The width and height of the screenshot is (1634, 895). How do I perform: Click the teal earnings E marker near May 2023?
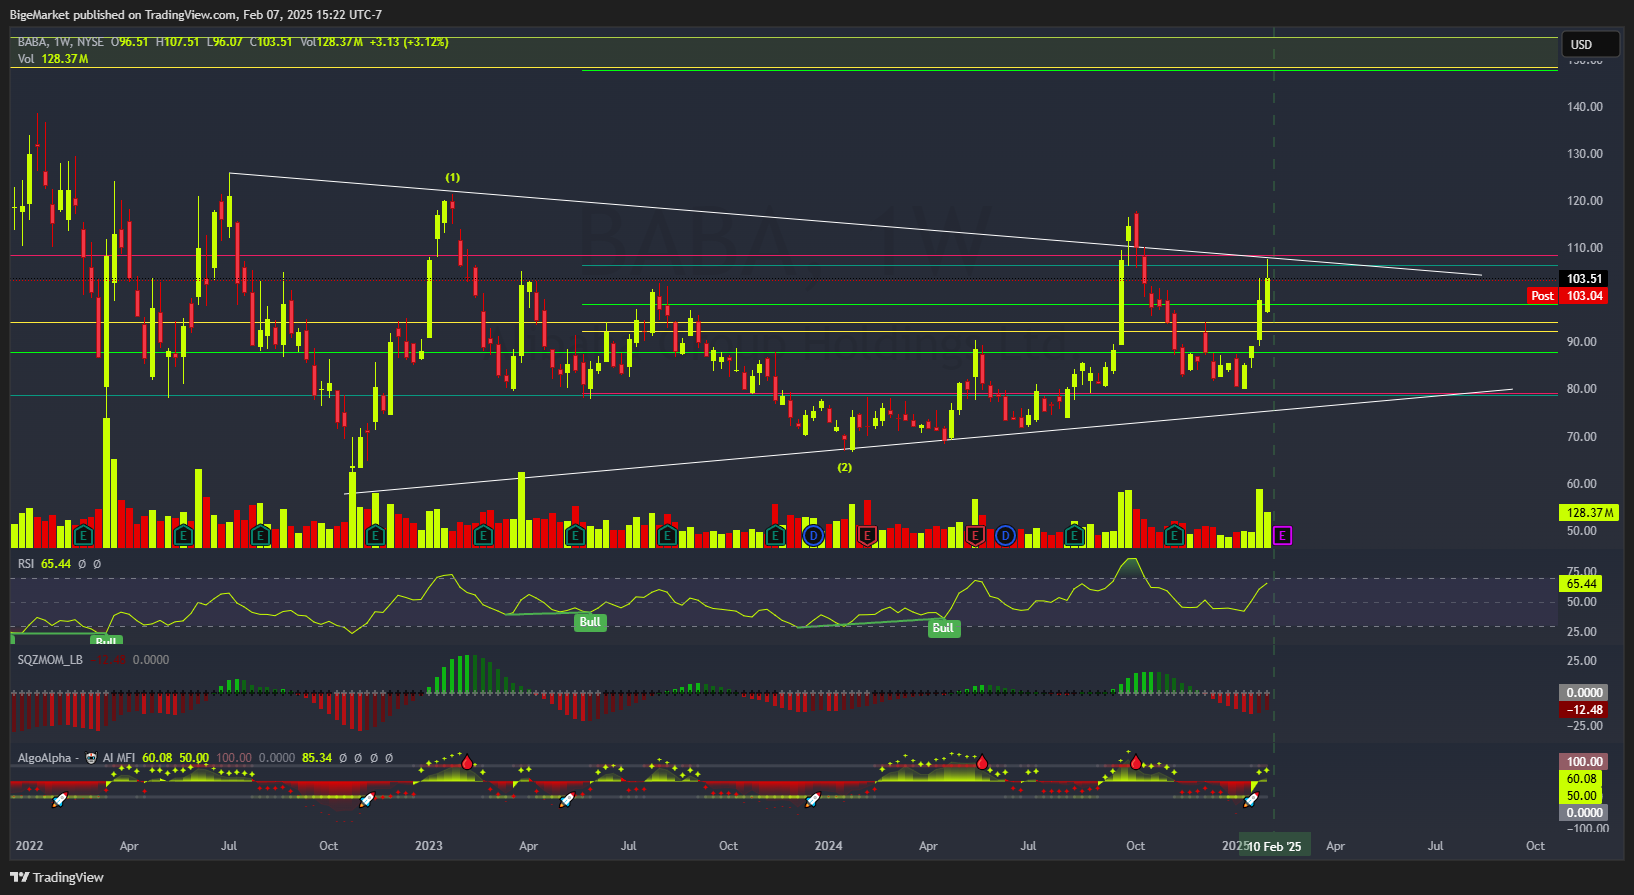[575, 536]
